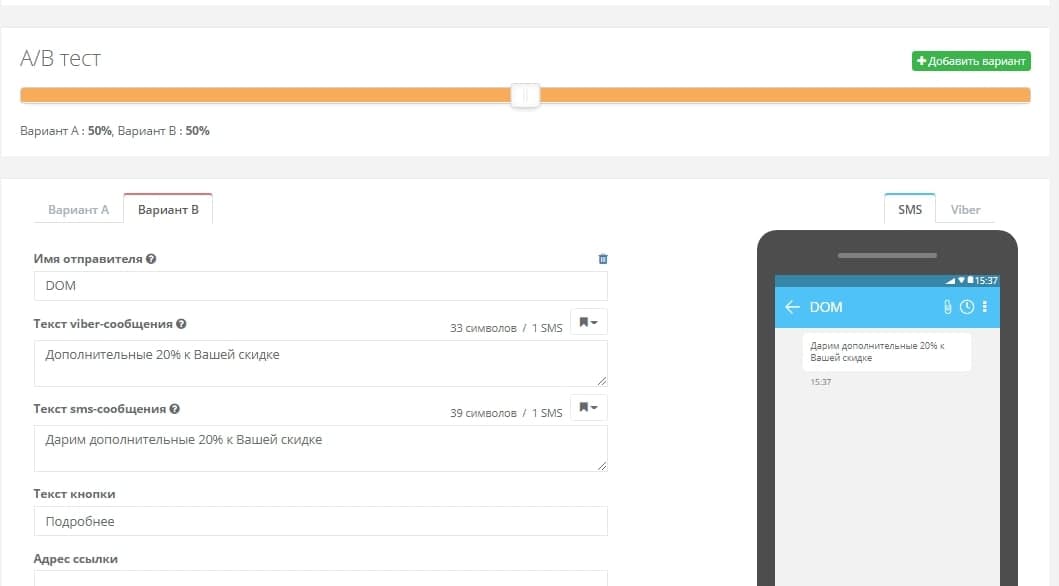Select the Вариант B tab
This screenshot has width=1059, height=586.
168,209
